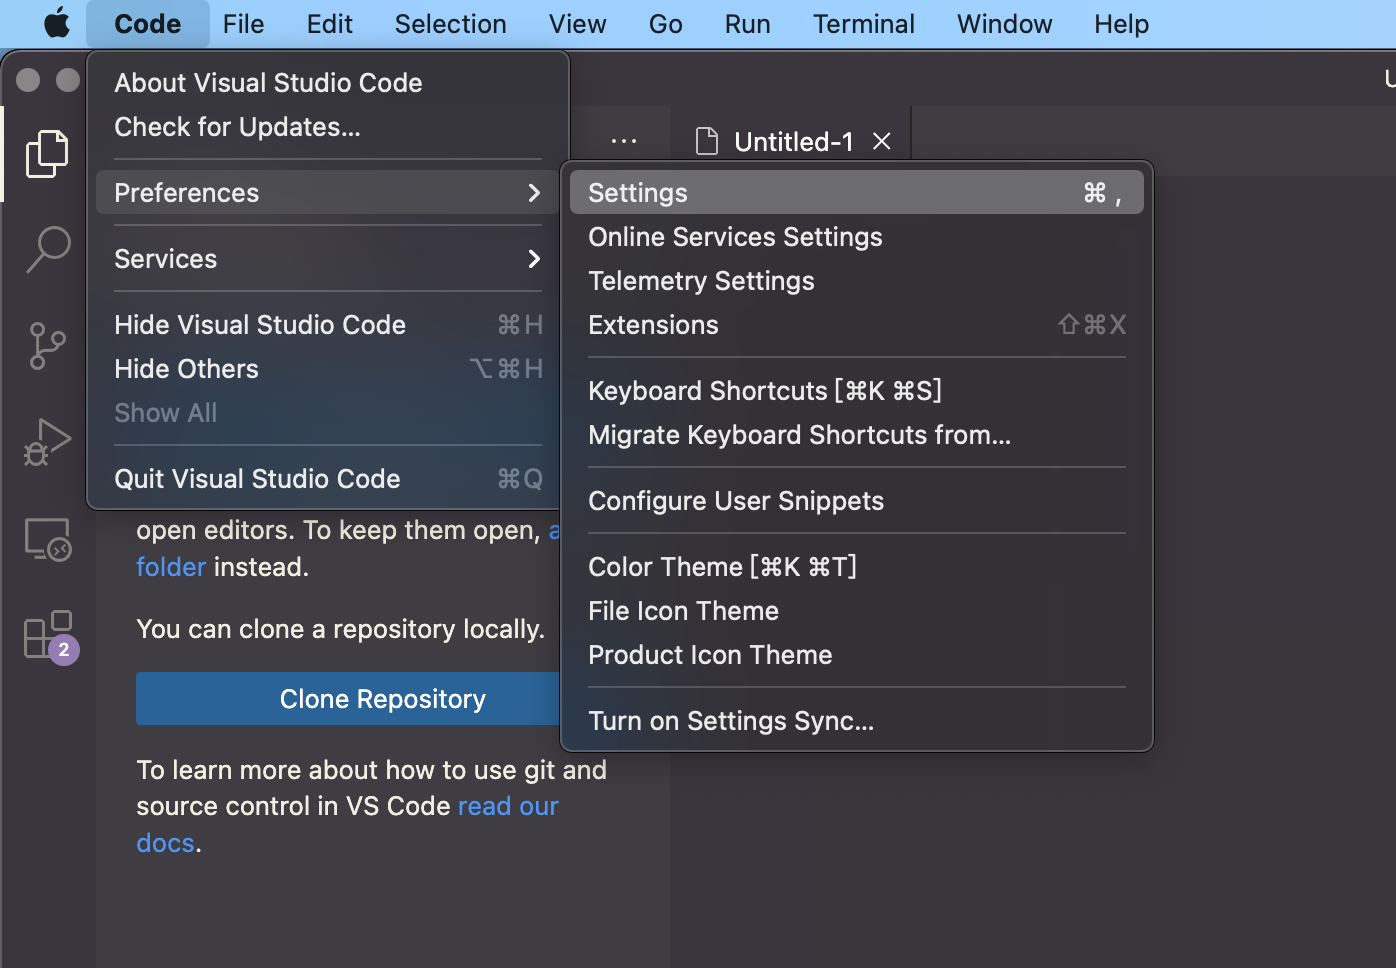
Task: Follow the 'folder' link
Action: point(171,567)
